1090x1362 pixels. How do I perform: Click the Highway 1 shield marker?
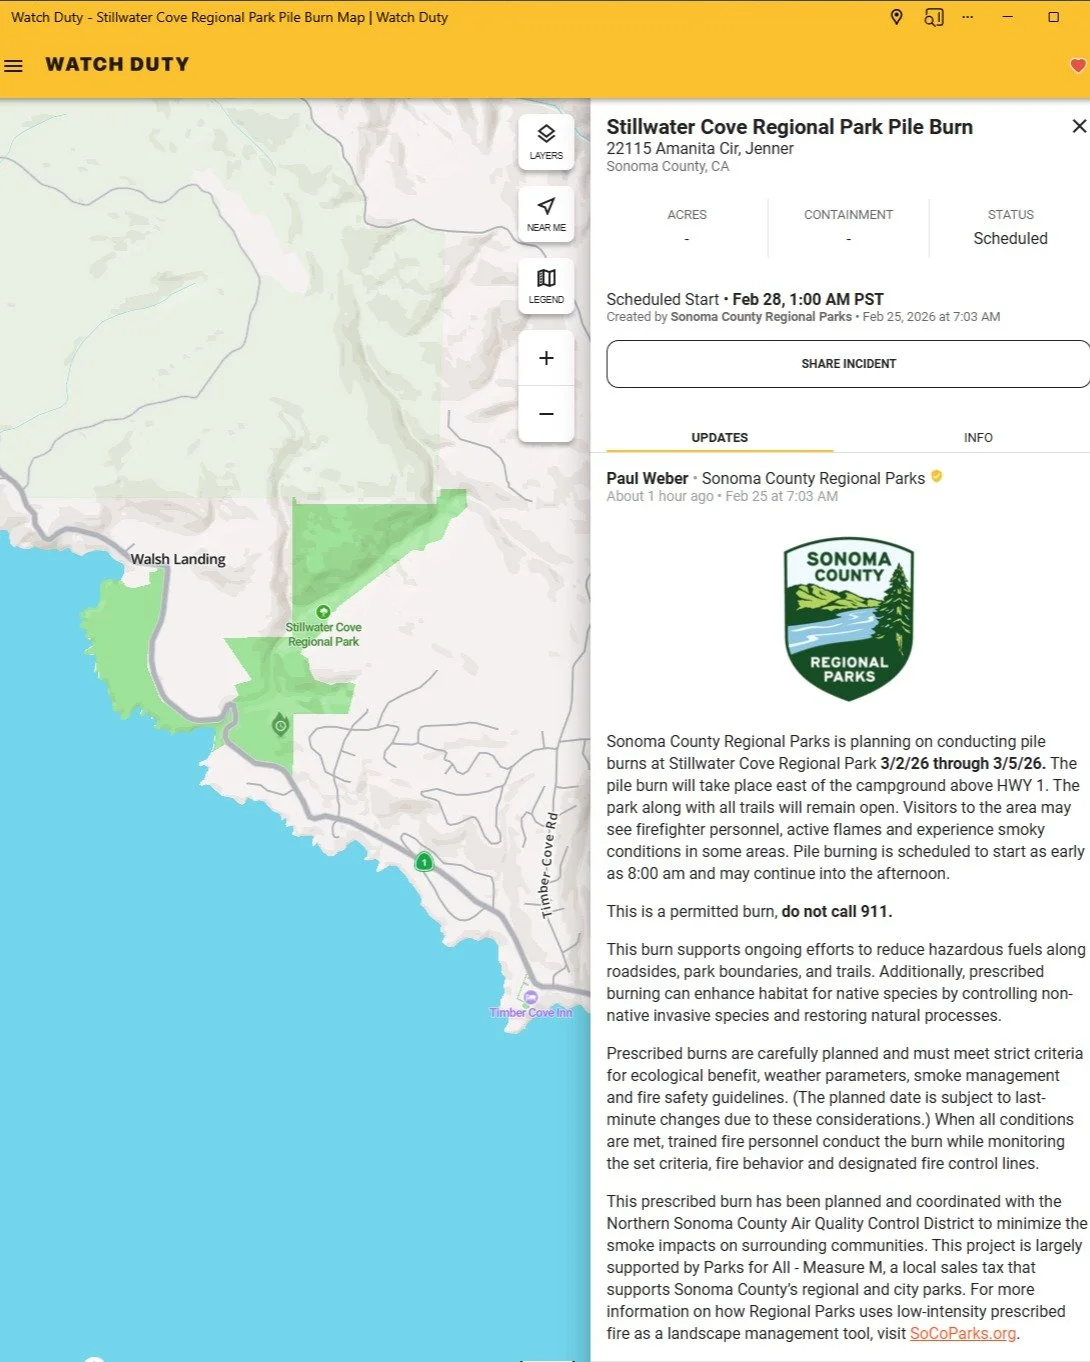point(423,861)
